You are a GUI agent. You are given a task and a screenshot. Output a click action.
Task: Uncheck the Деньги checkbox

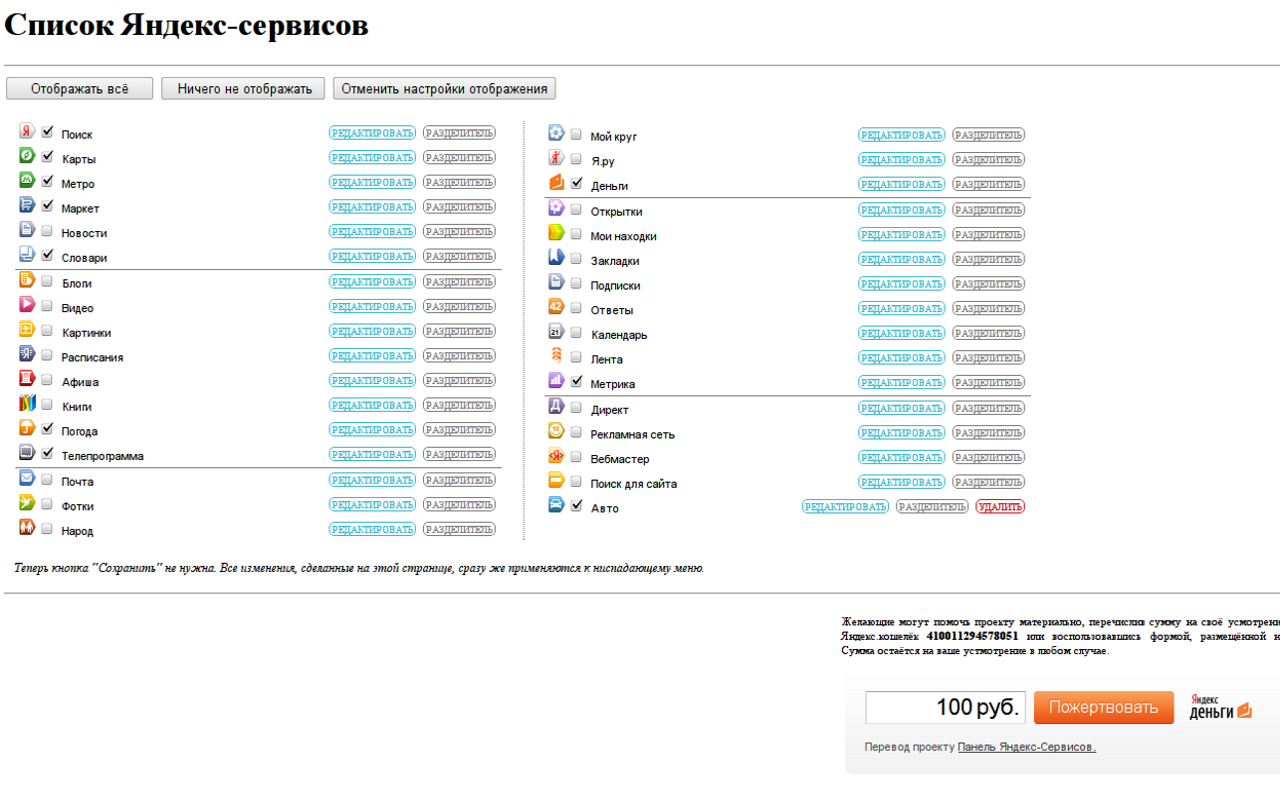(x=576, y=183)
